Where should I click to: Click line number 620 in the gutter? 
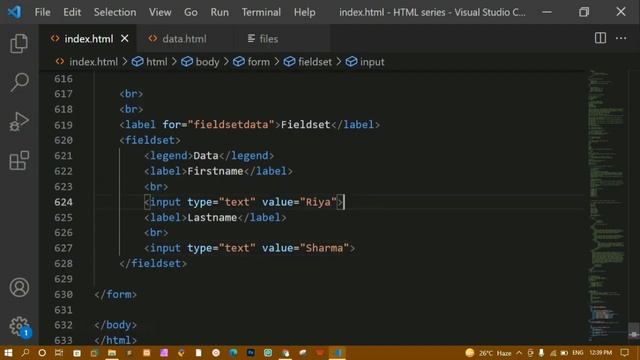tap(63, 140)
